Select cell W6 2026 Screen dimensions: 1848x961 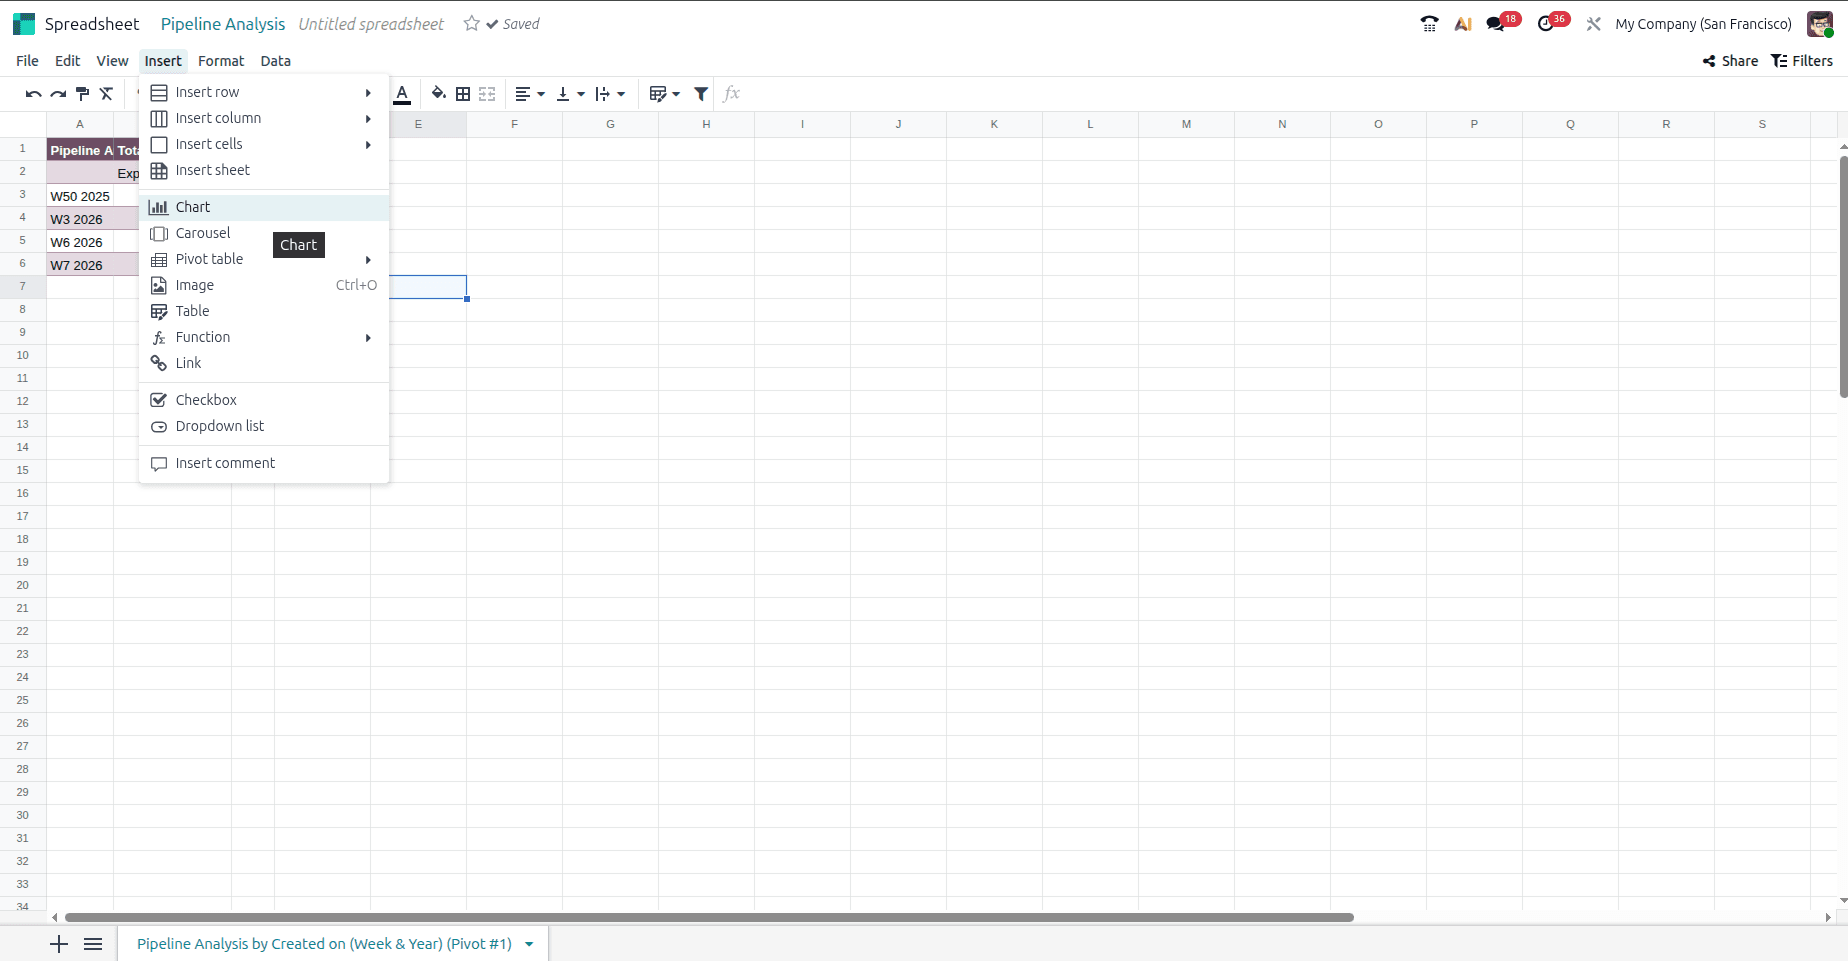click(80, 242)
